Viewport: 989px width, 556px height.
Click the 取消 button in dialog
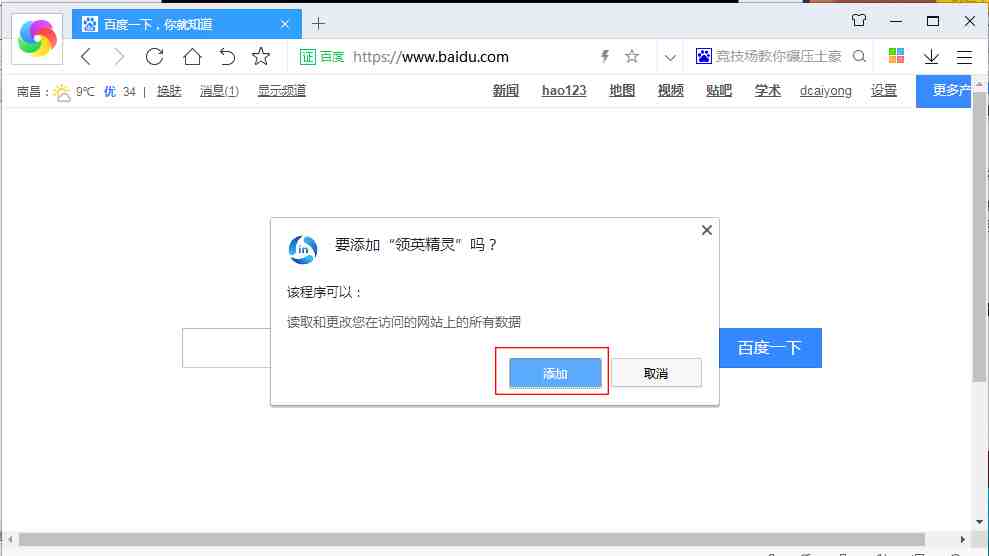point(656,373)
